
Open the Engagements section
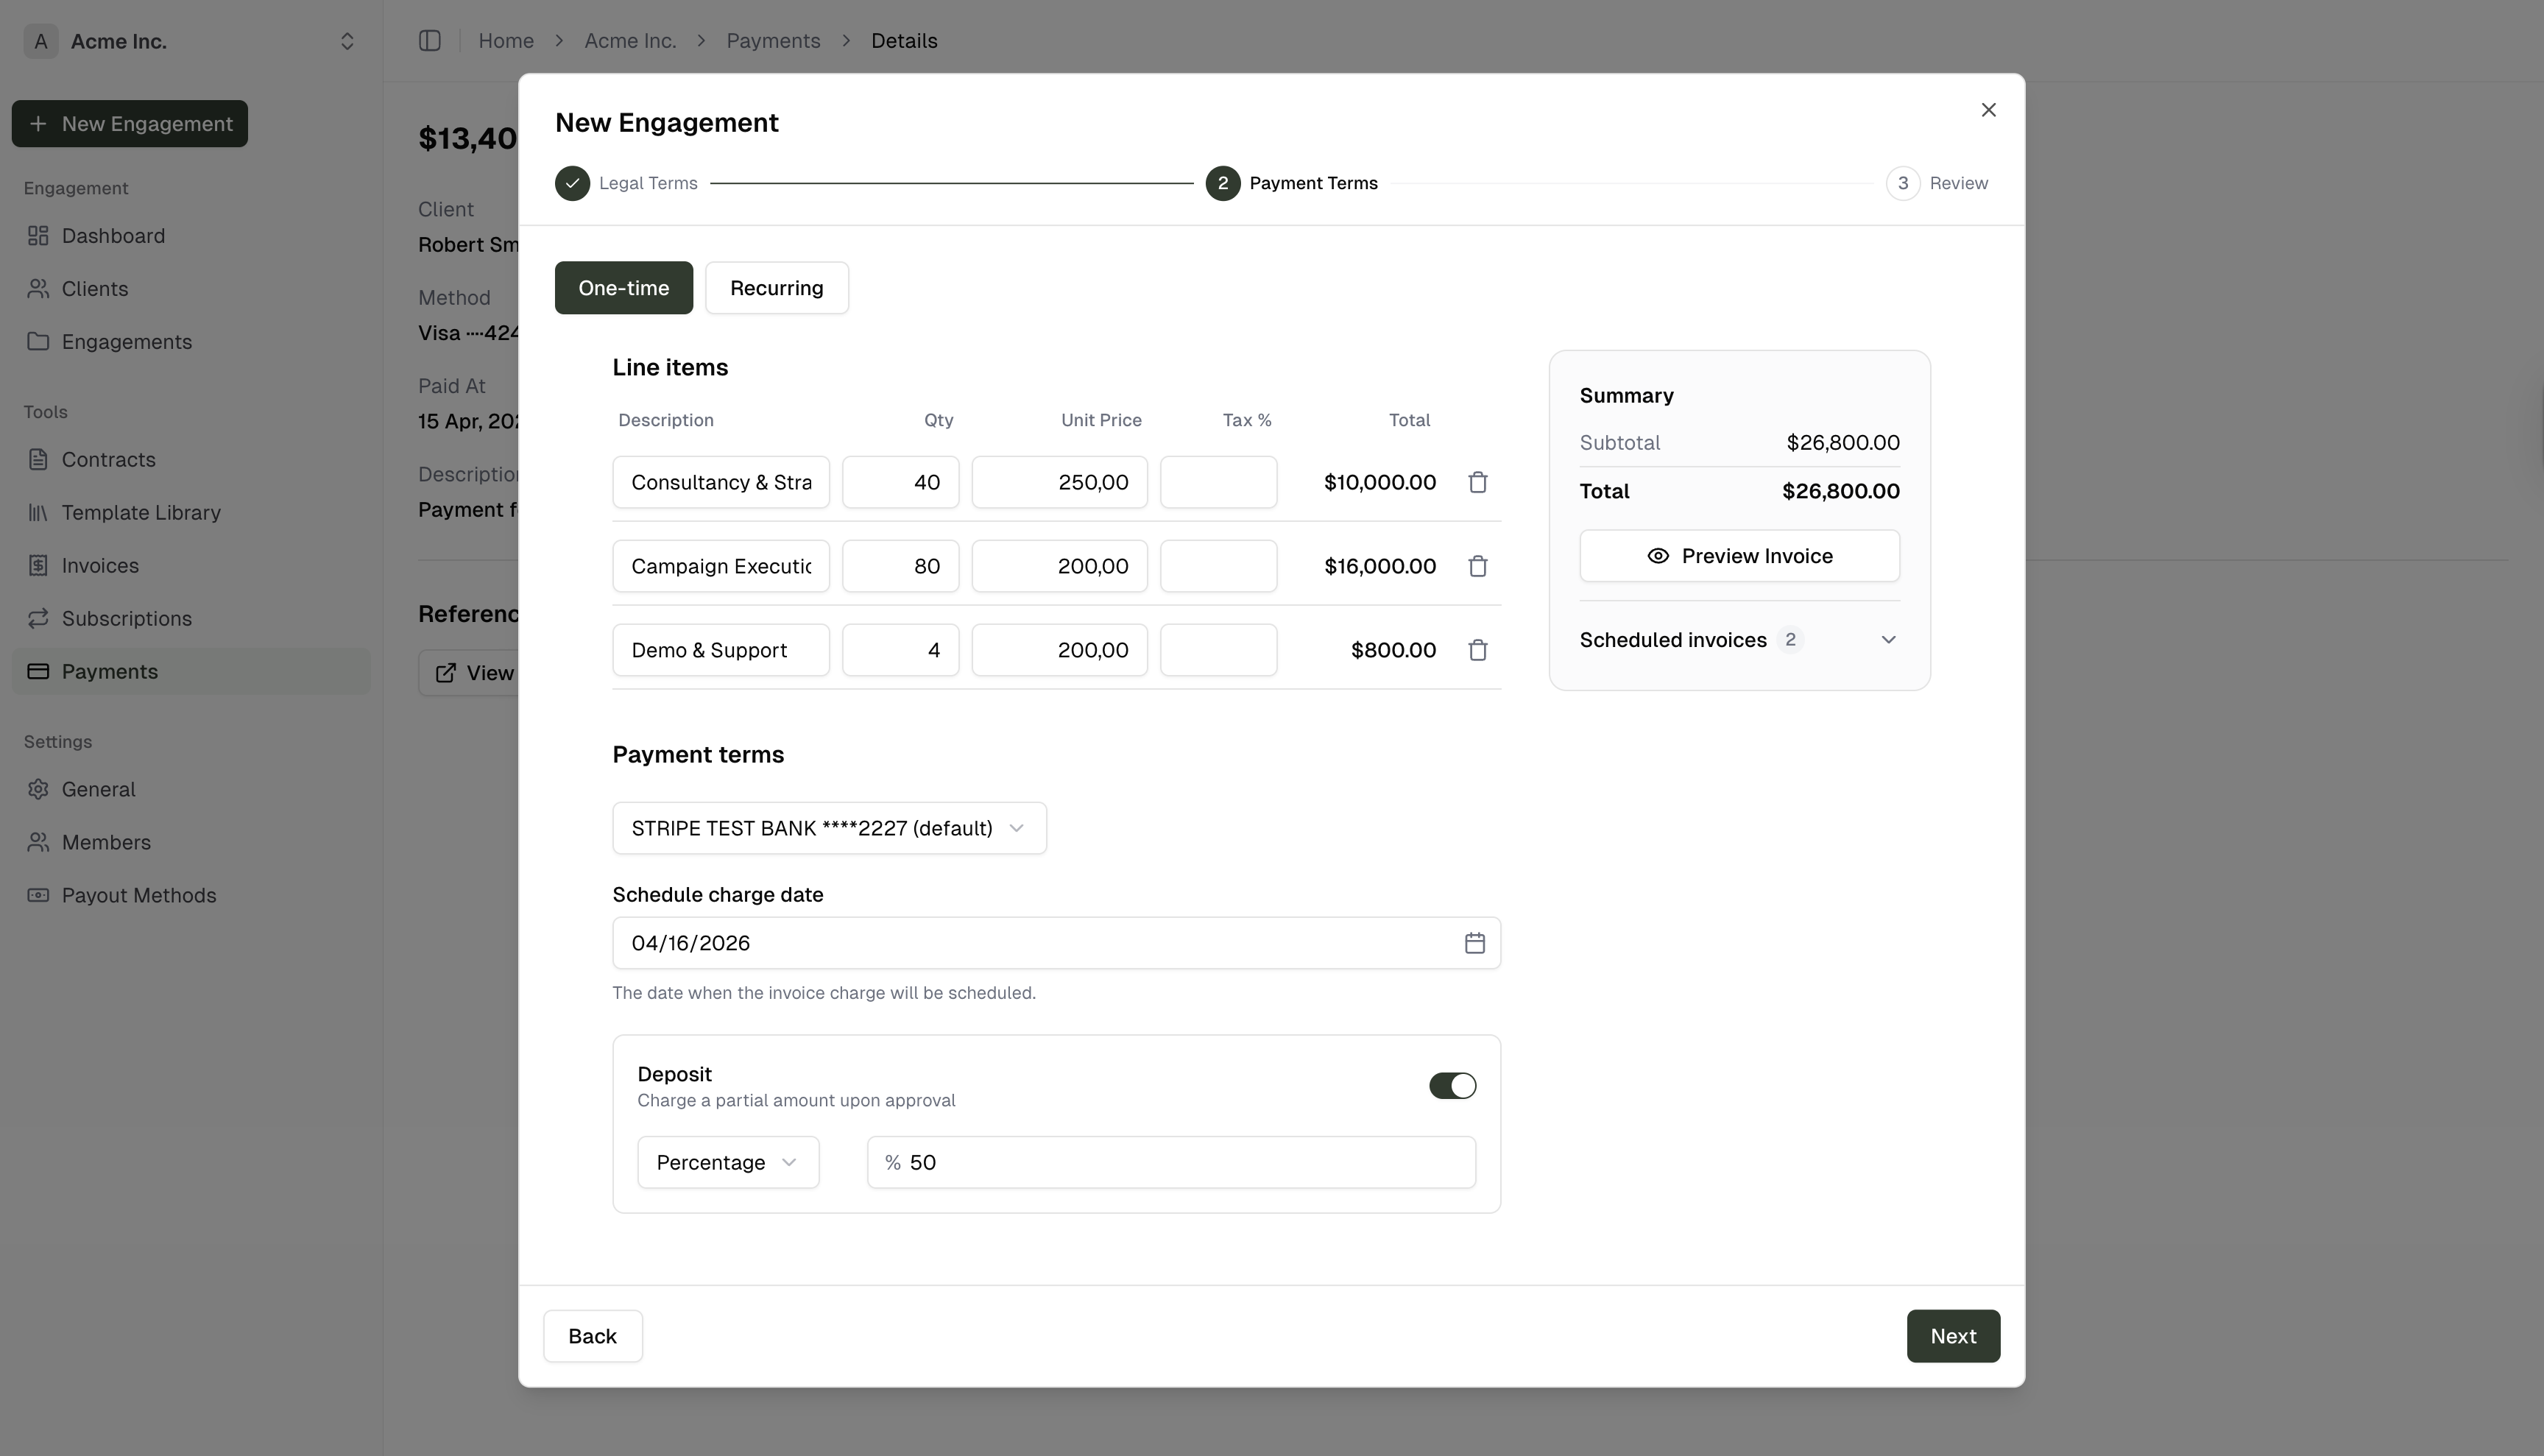click(x=127, y=341)
